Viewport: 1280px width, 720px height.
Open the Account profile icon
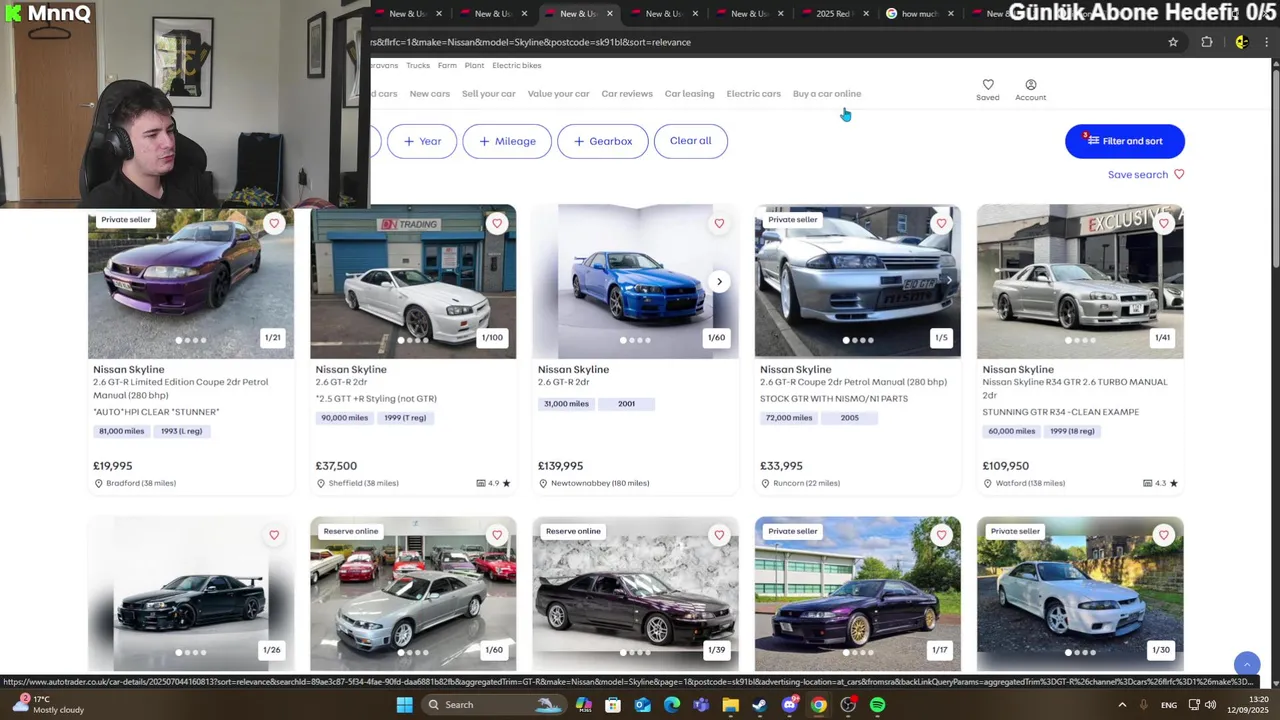coord(1030,89)
